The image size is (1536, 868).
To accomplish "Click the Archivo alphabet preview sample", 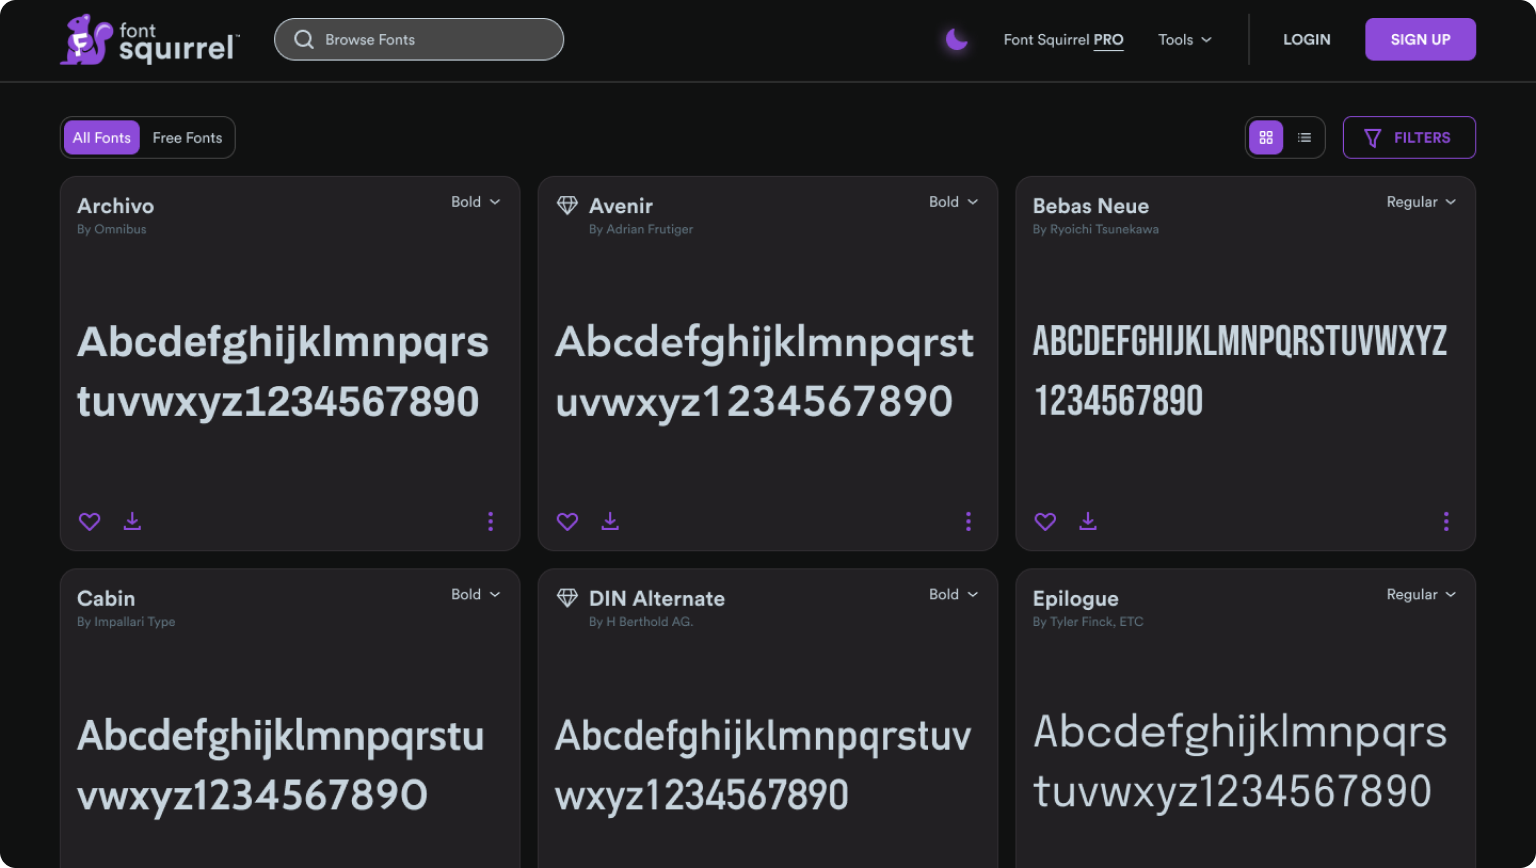I will (x=283, y=372).
